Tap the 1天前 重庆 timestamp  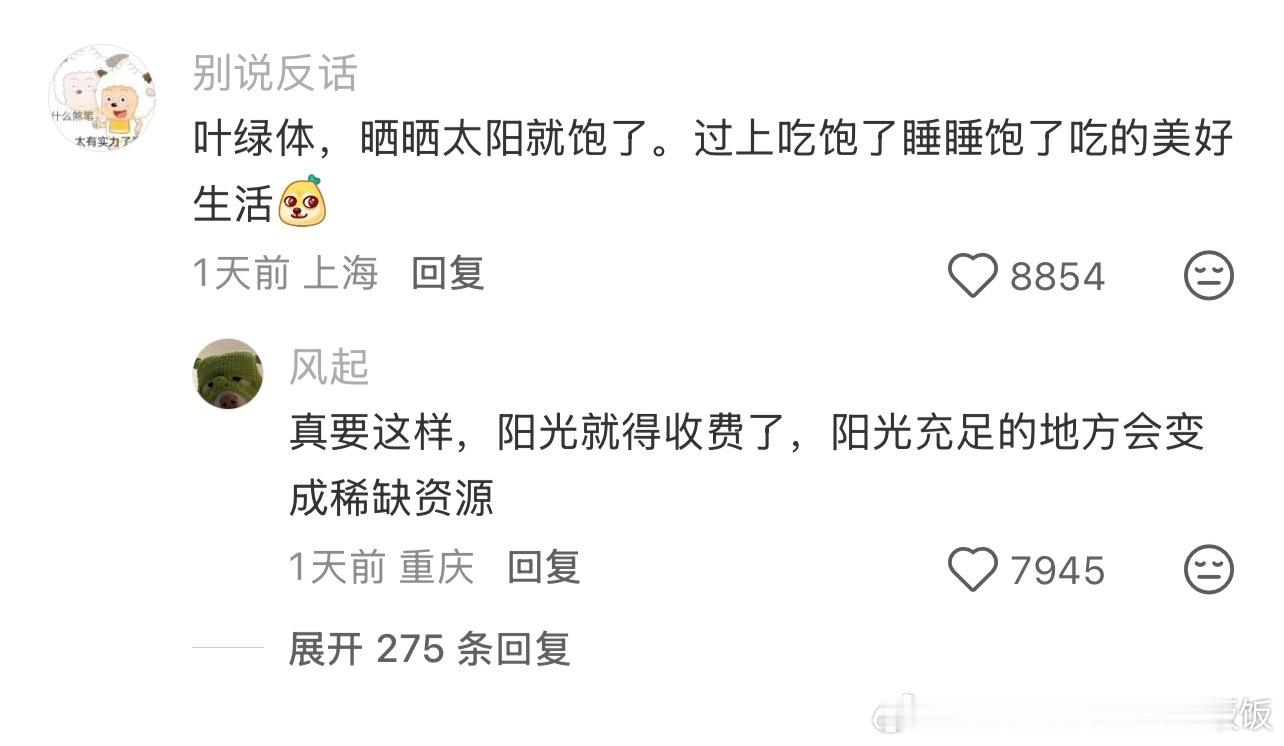tap(382, 568)
